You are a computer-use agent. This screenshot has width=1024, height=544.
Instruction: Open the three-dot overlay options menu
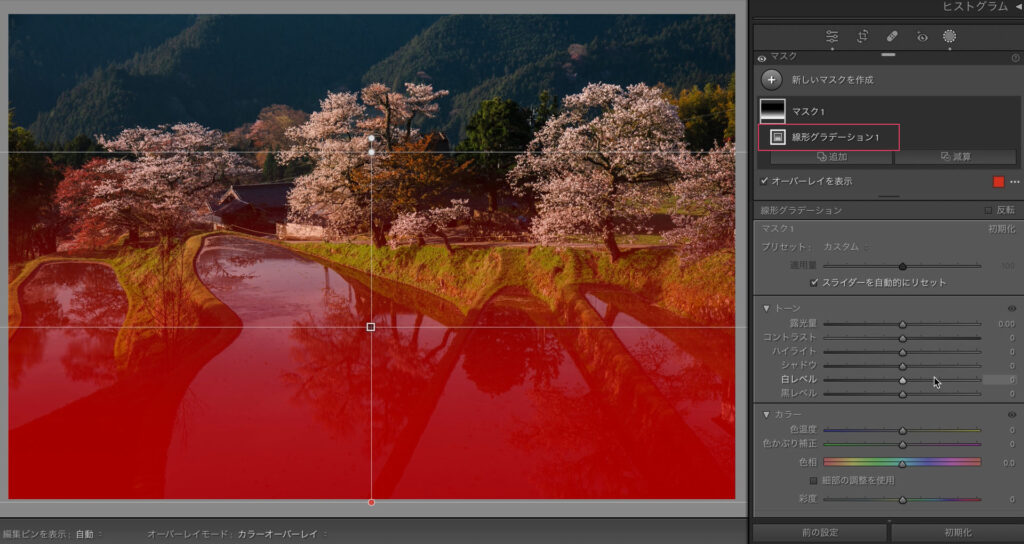tap(1015, 182)
